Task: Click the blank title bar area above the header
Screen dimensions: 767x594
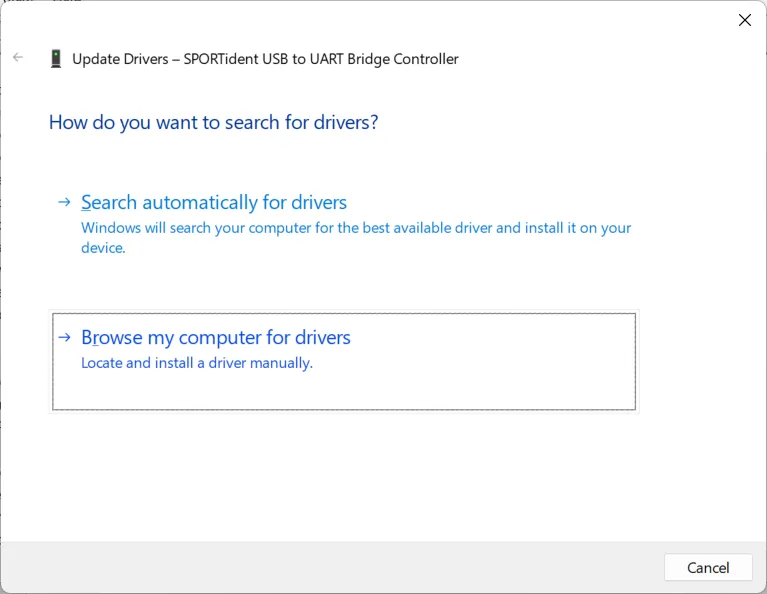Action: (380, 20)
